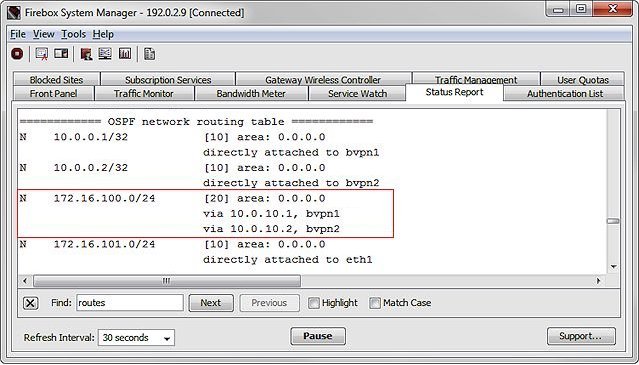
Task: Select the Status Report tab
Action: coord(454,92)
